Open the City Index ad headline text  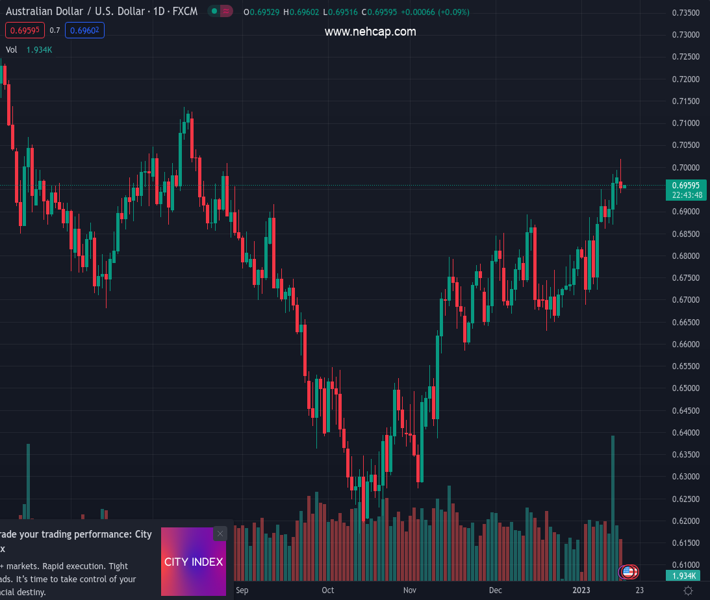click(76, 541)
